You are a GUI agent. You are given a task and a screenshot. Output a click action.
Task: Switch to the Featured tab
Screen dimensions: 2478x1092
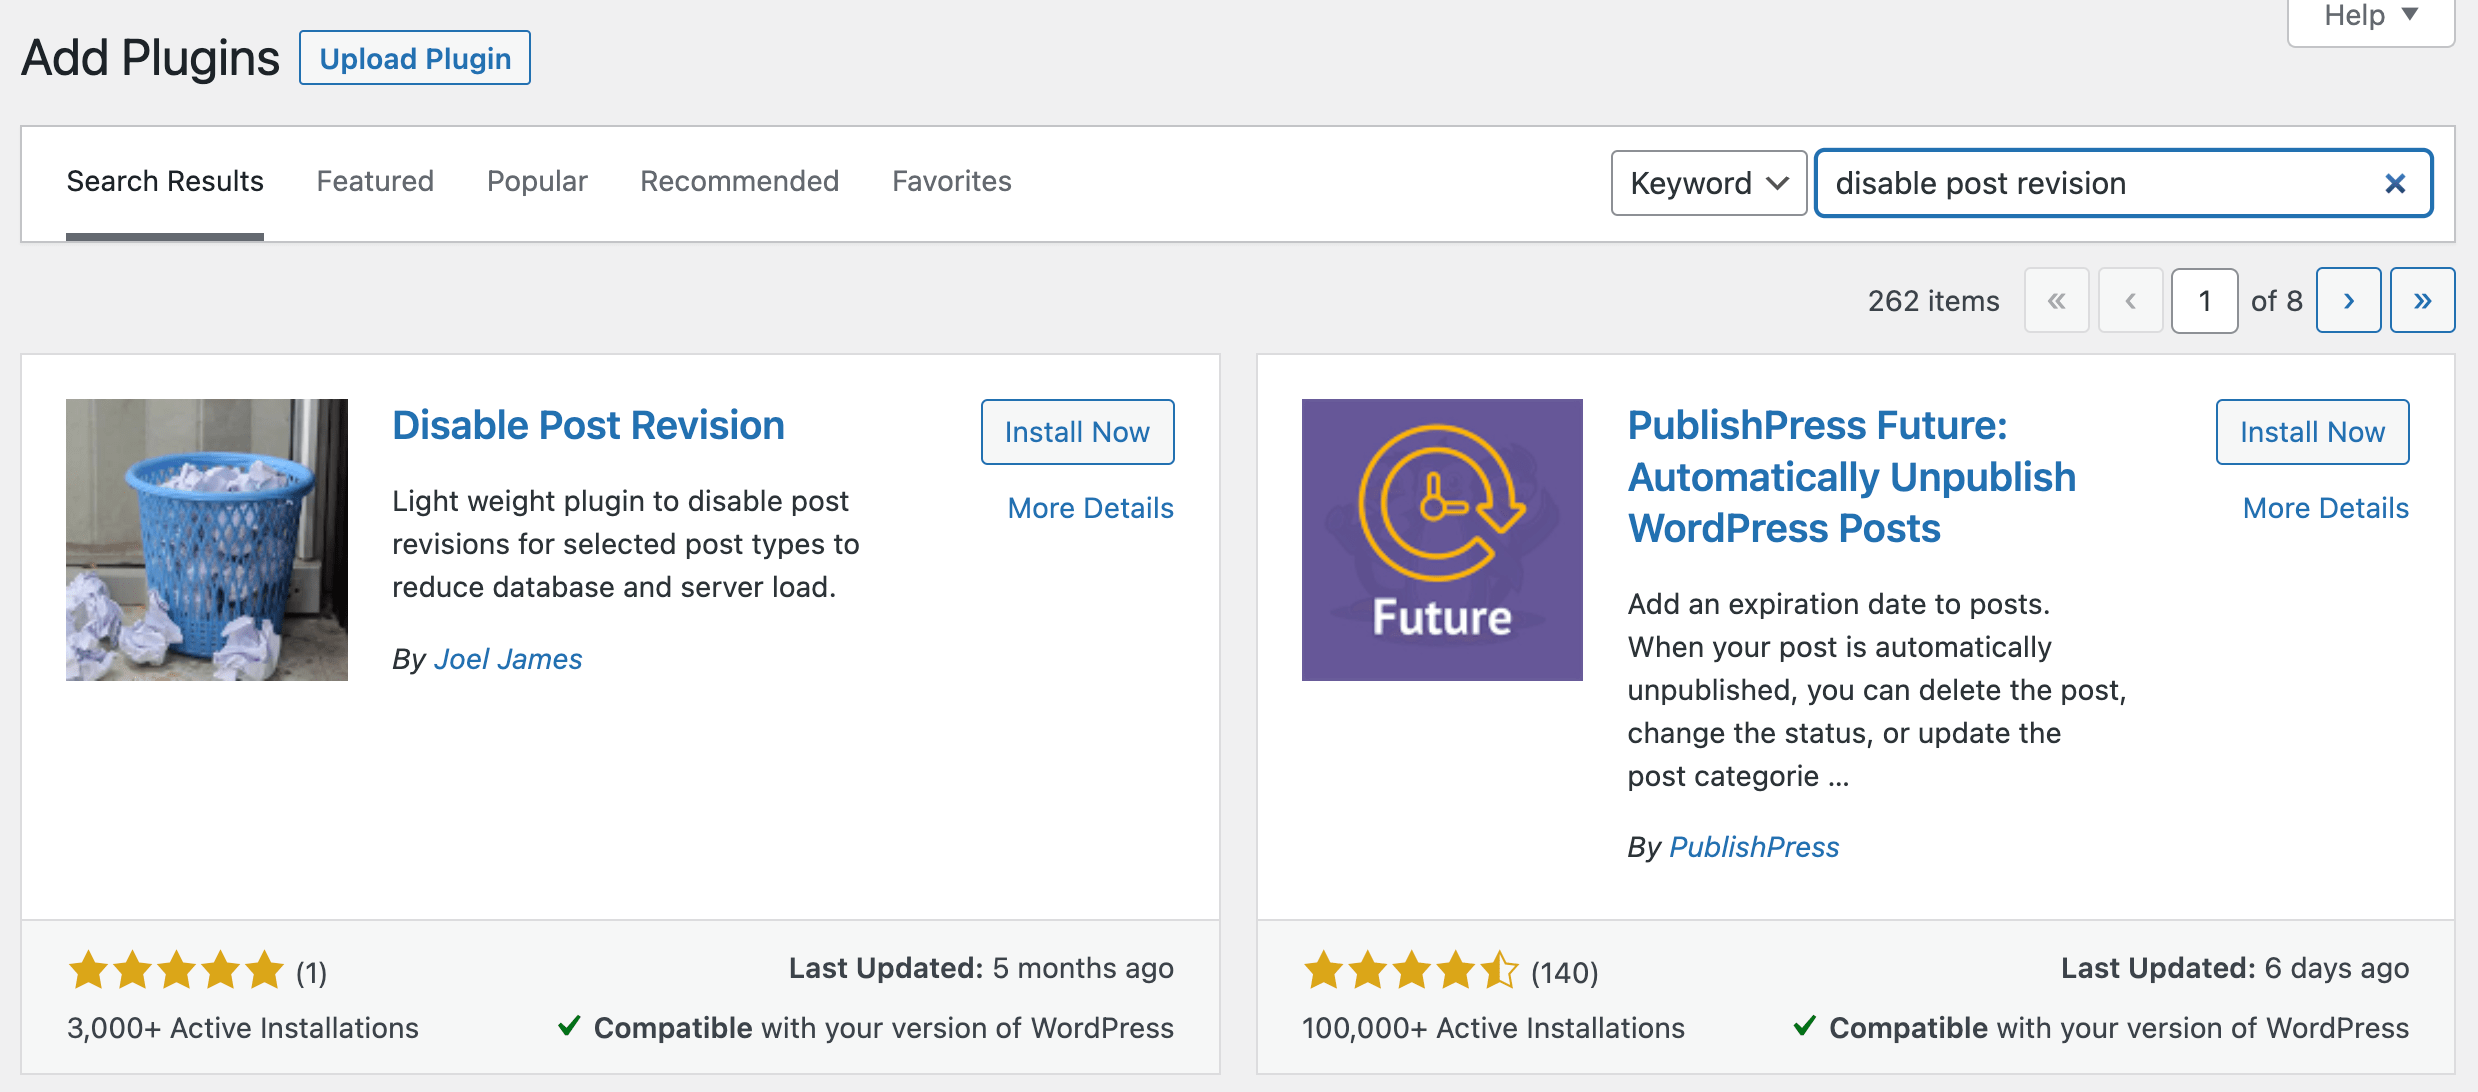[x=374, y=181]
